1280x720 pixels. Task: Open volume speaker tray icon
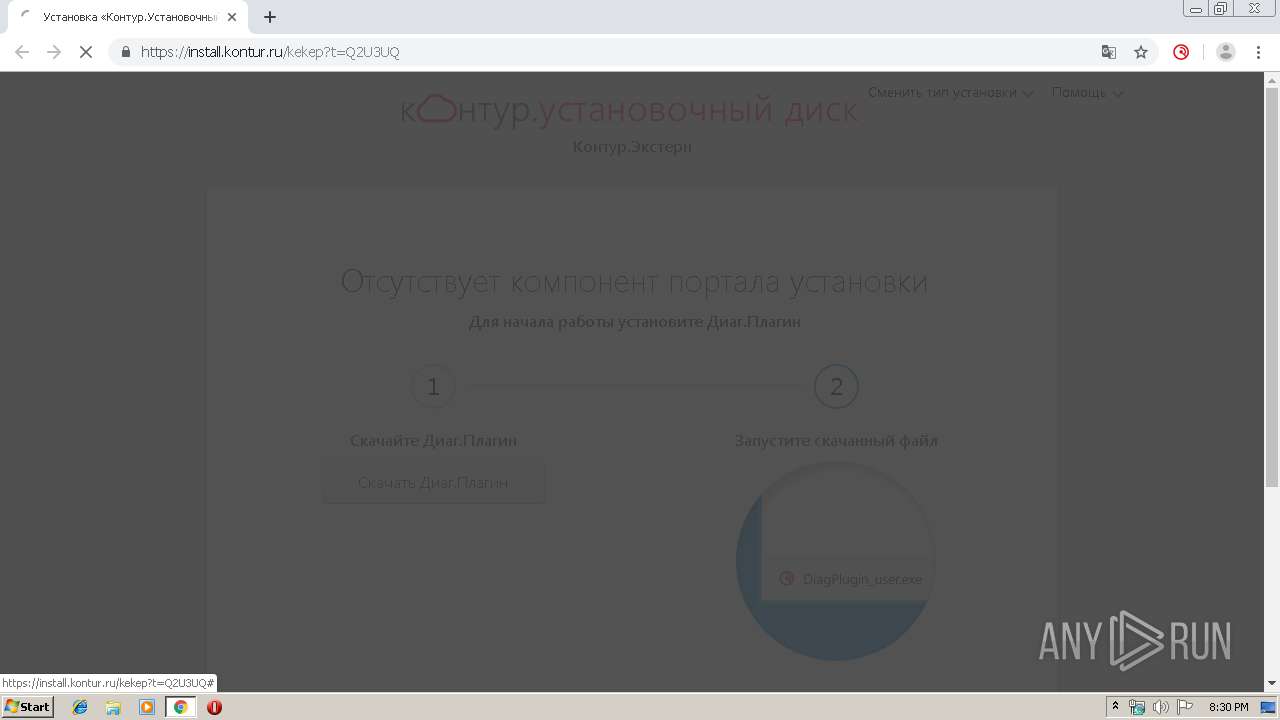click(x=1160, y=707)
